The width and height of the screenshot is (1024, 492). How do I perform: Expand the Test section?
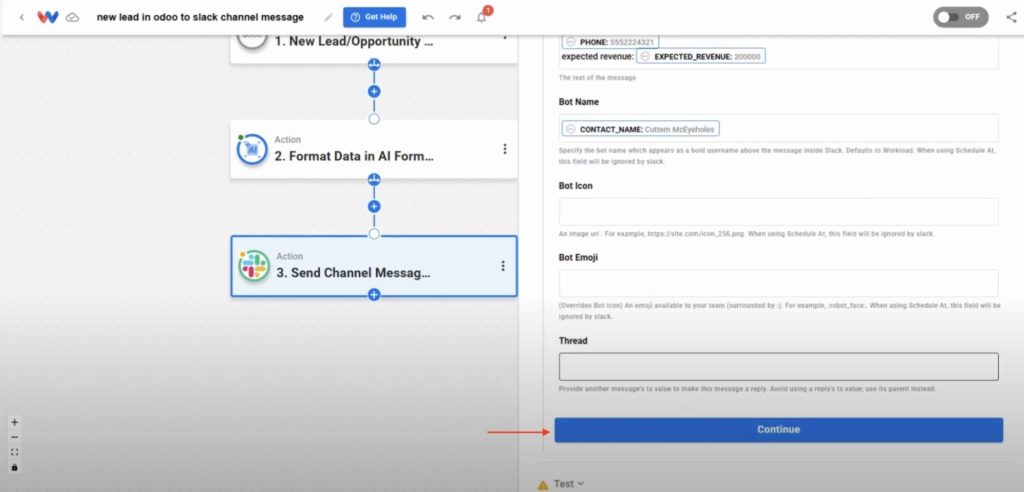pos(568,484)
